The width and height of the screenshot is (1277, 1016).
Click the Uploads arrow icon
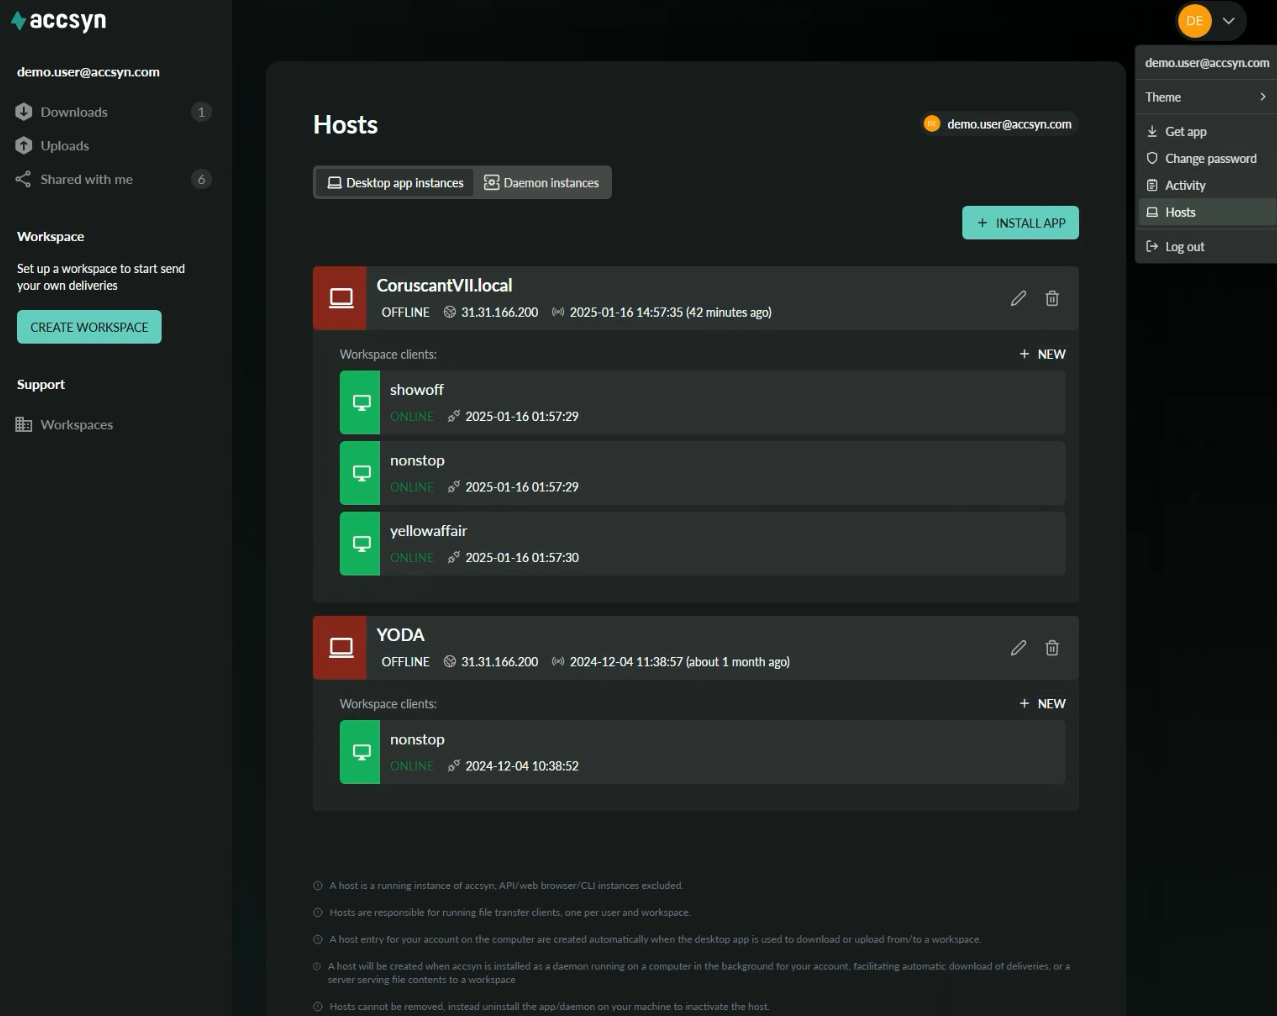tap(24, 146)
